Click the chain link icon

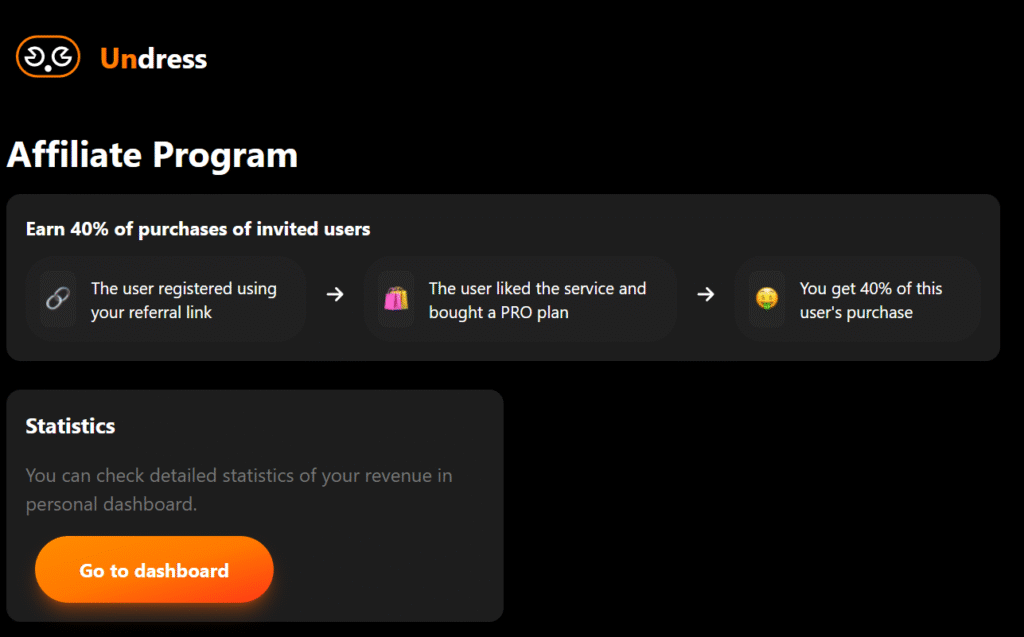[58, 299]
